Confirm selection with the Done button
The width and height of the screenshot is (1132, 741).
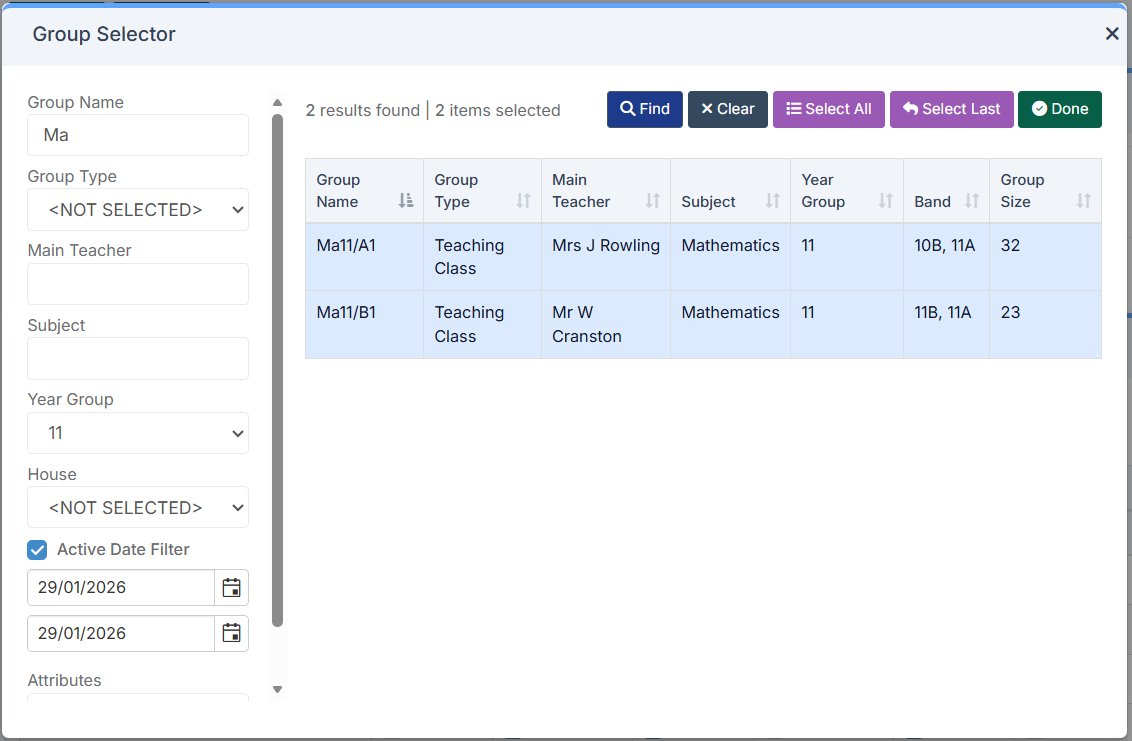(1059, 110)
